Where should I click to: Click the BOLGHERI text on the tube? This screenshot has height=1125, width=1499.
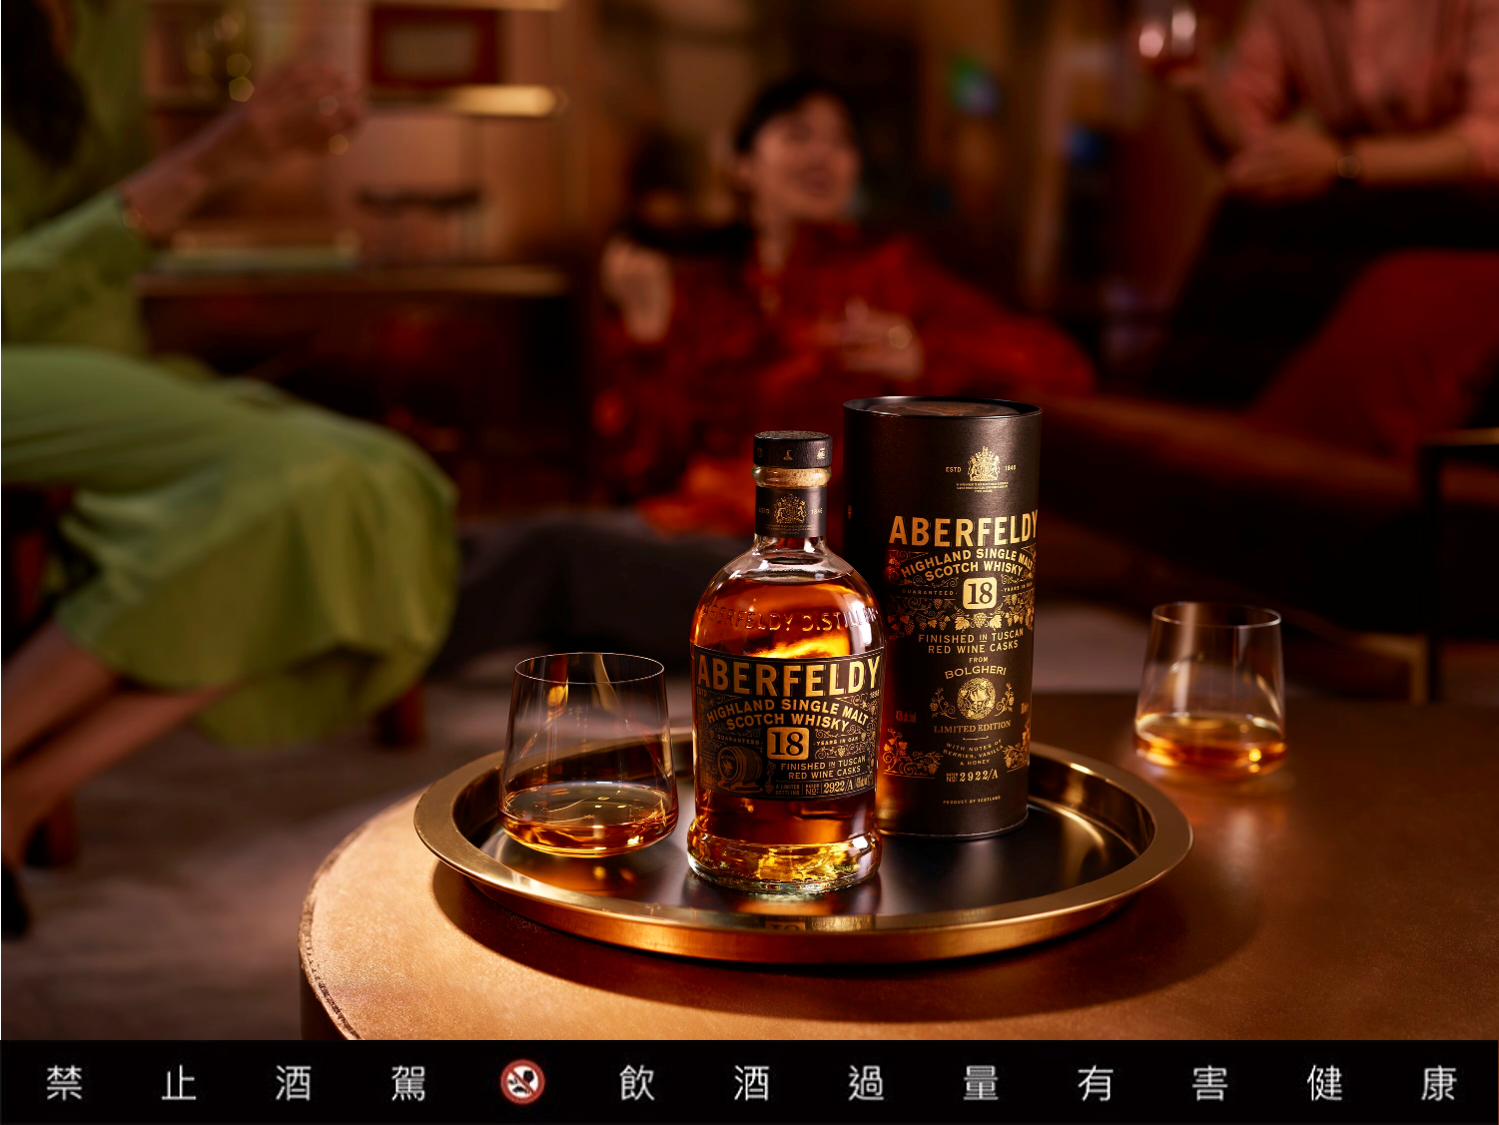tap(975, 672)
